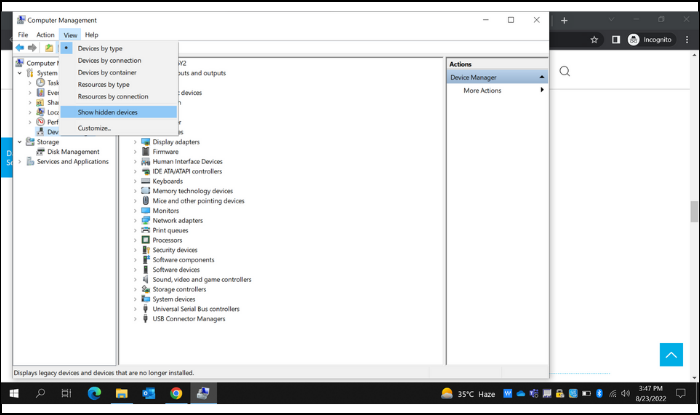Open the notification center icon
The image size is (700, 415).
680,393
